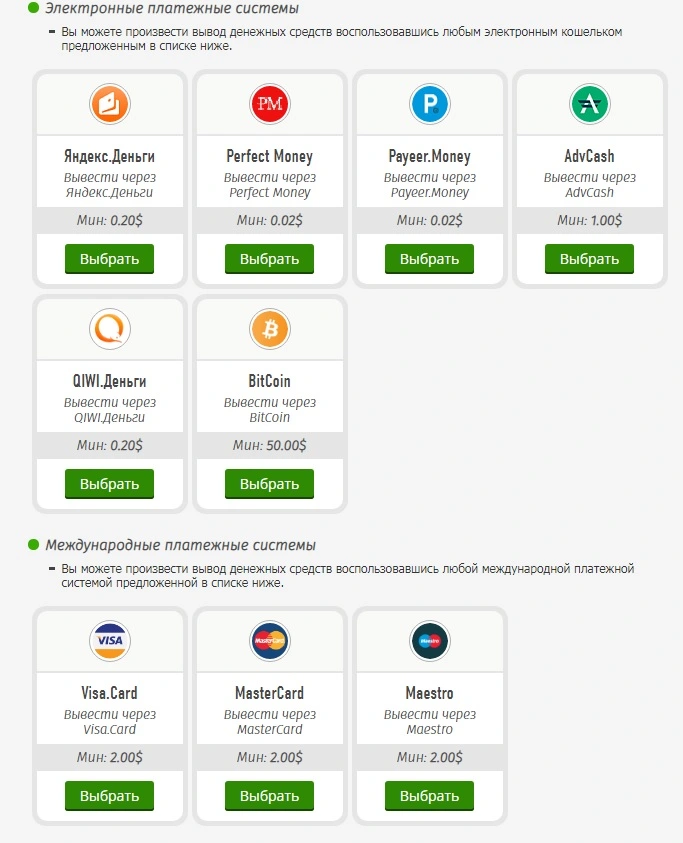Click the Visa card logo icon
Screen dimensions: 683x843
[110, 640]
